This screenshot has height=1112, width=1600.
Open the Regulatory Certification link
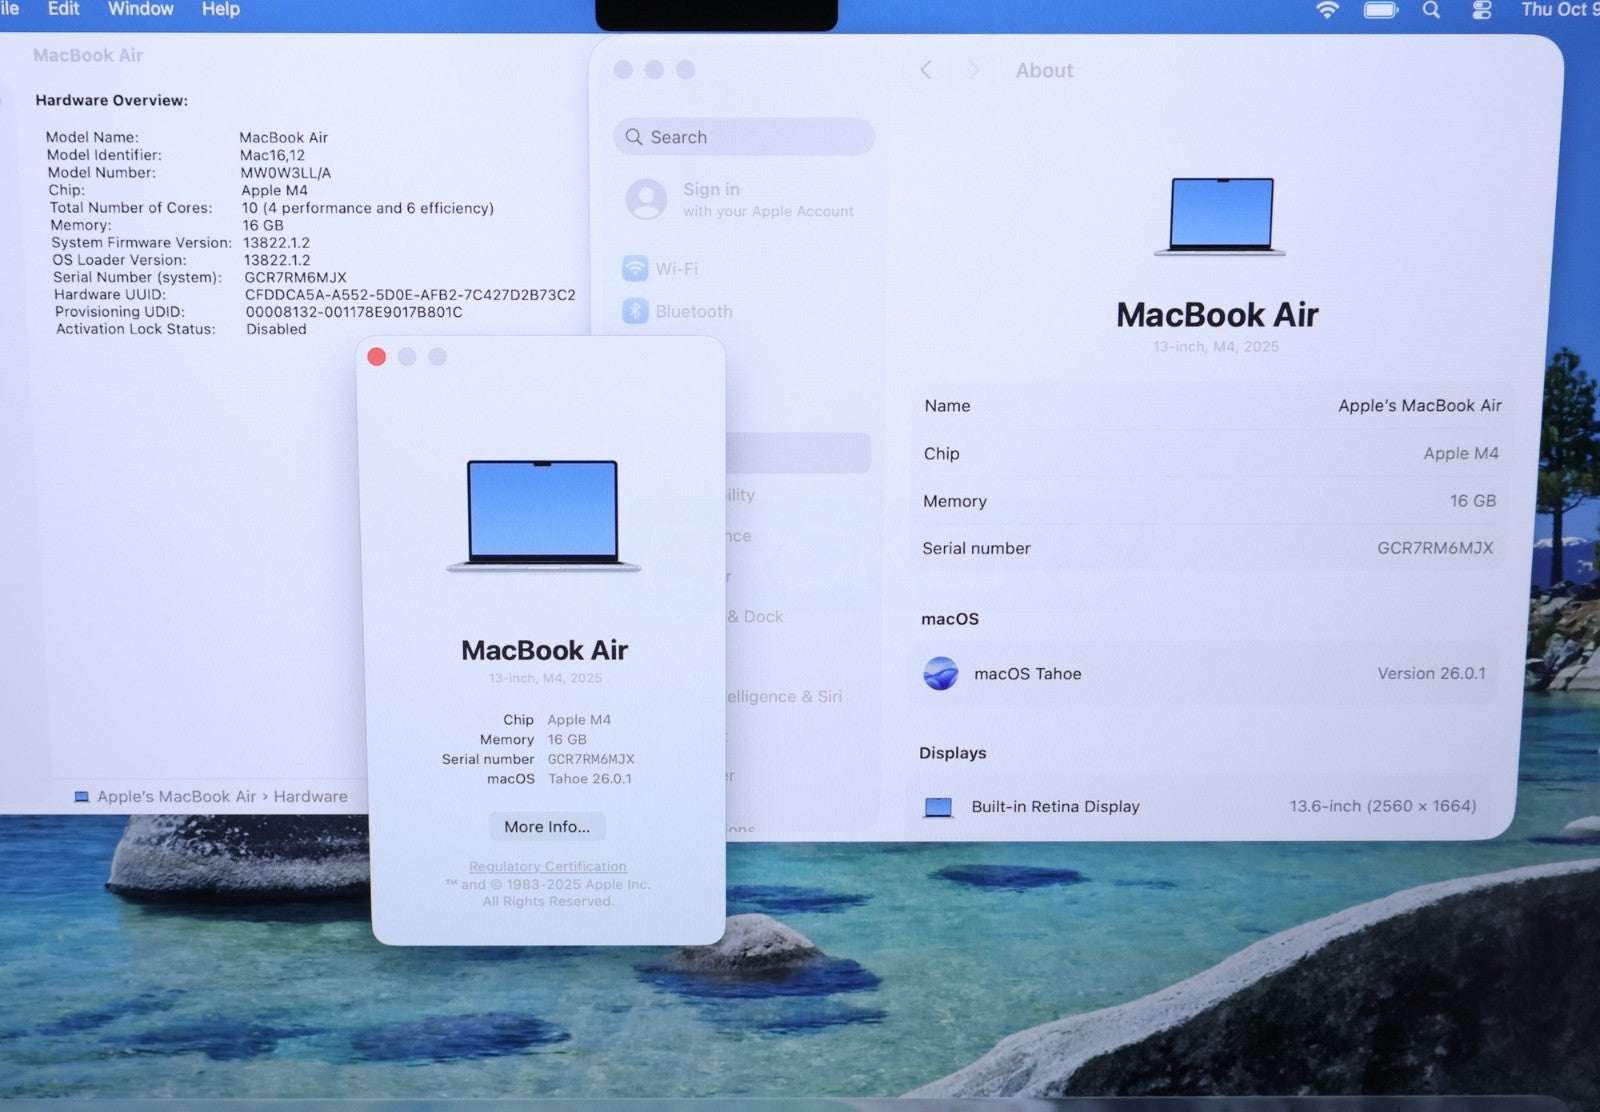click(x=548, y=866)
